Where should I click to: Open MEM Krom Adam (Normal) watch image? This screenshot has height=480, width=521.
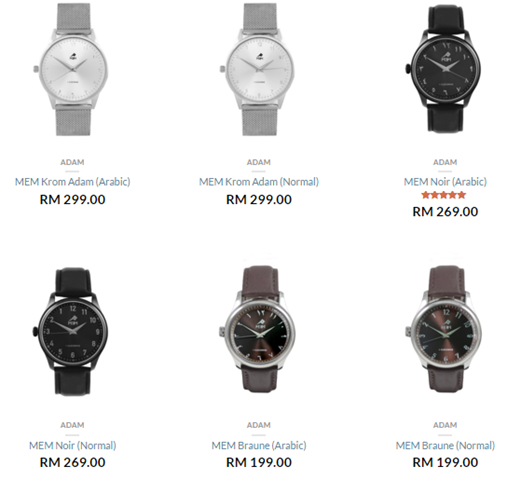pos(259,69)
